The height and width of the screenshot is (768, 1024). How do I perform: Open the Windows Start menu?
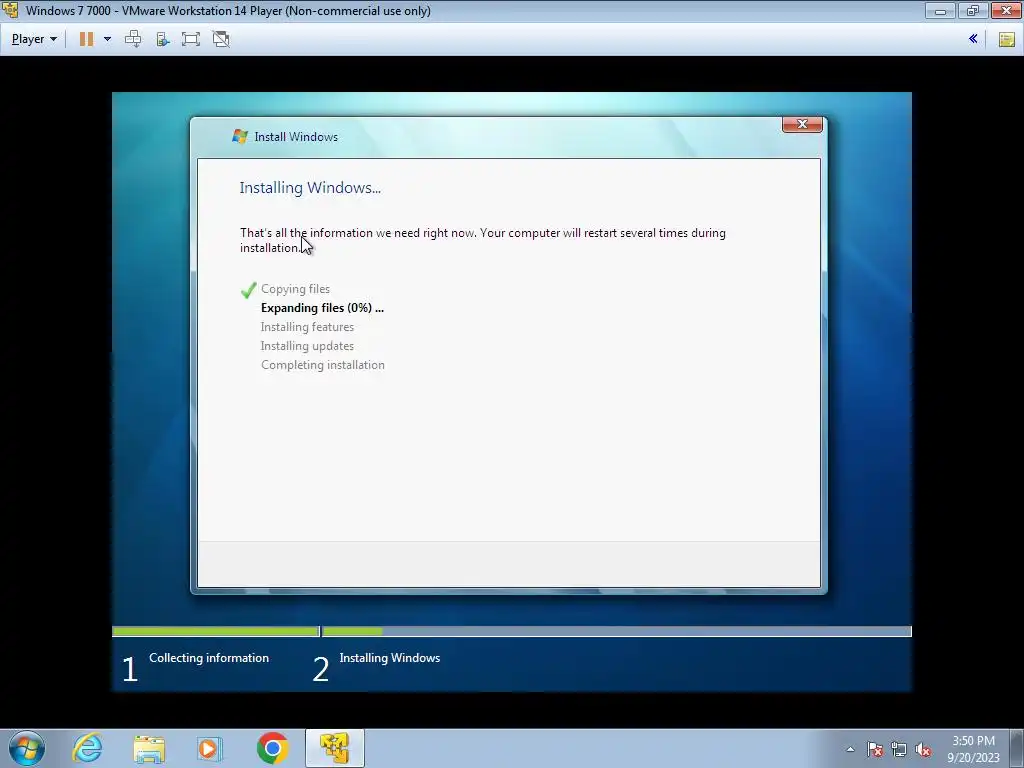[x=27, y=748]
